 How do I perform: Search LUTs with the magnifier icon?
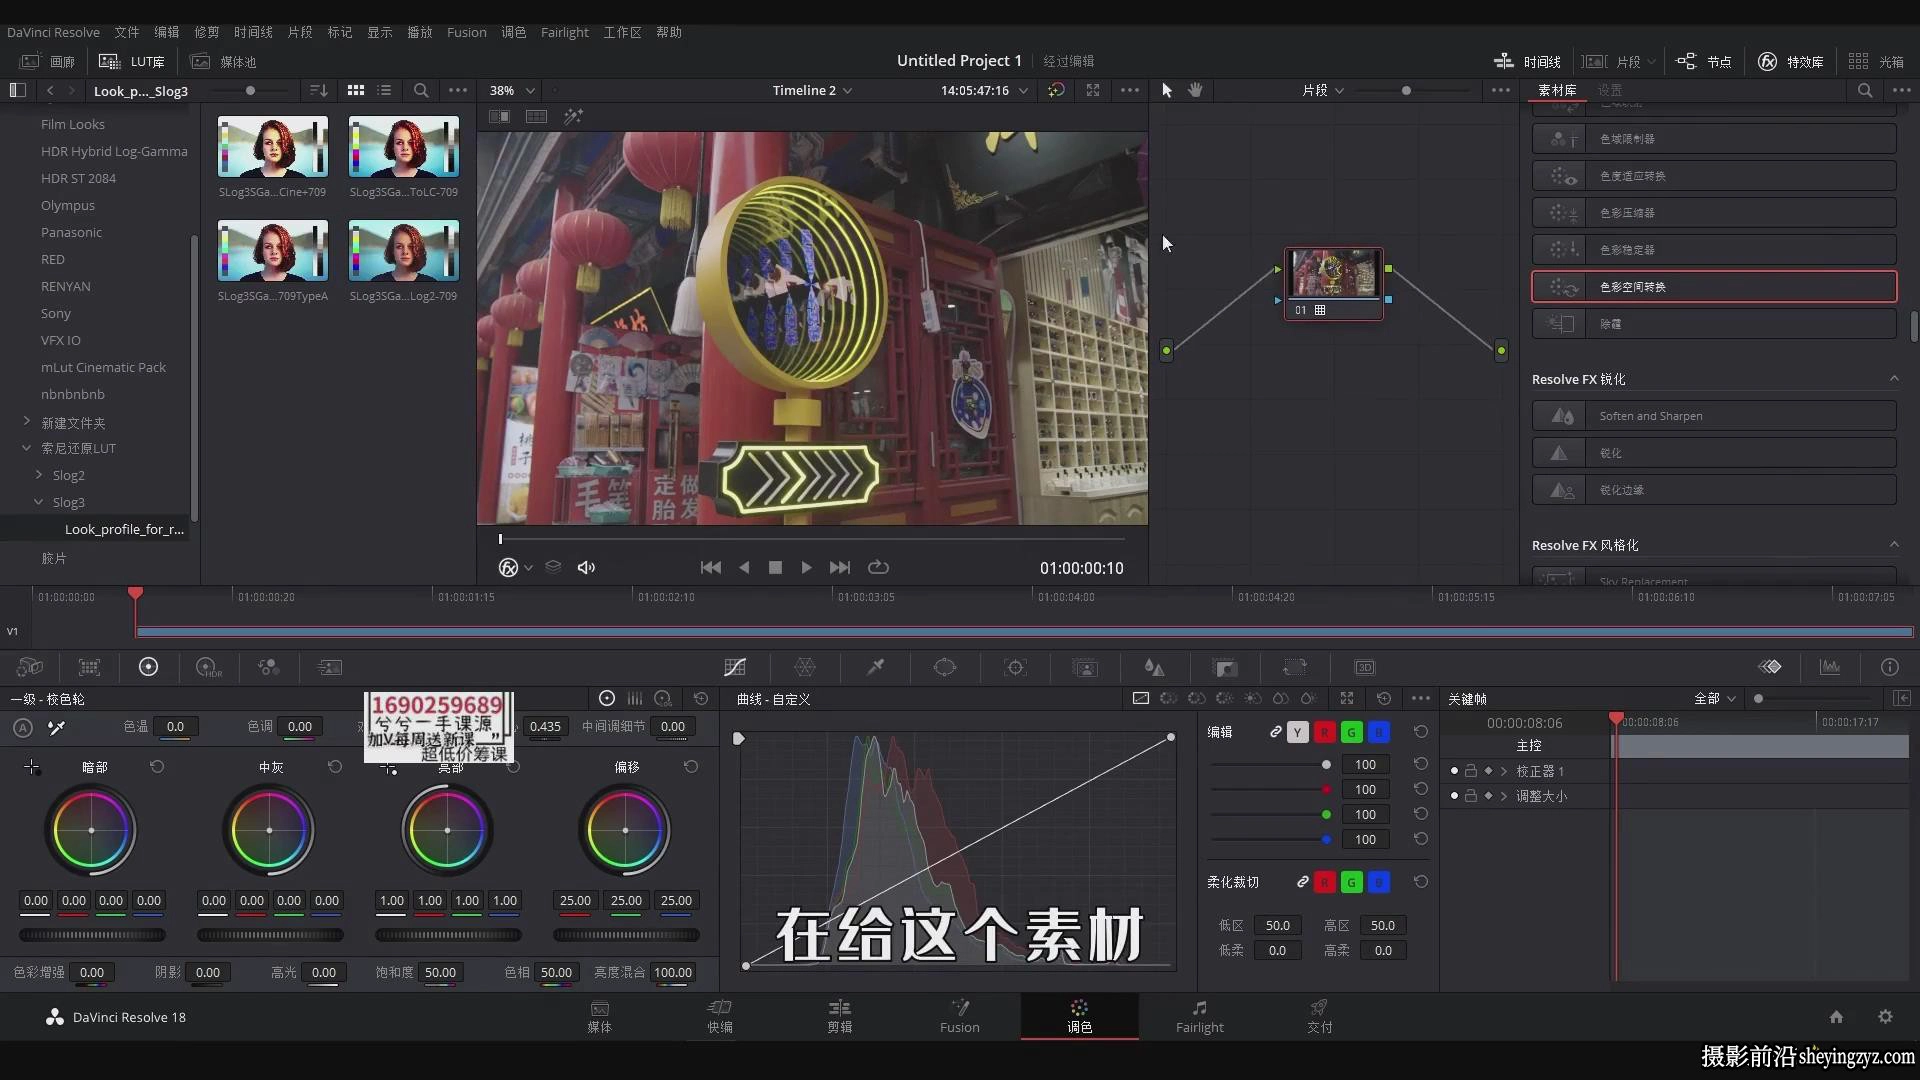coord(421,90)
